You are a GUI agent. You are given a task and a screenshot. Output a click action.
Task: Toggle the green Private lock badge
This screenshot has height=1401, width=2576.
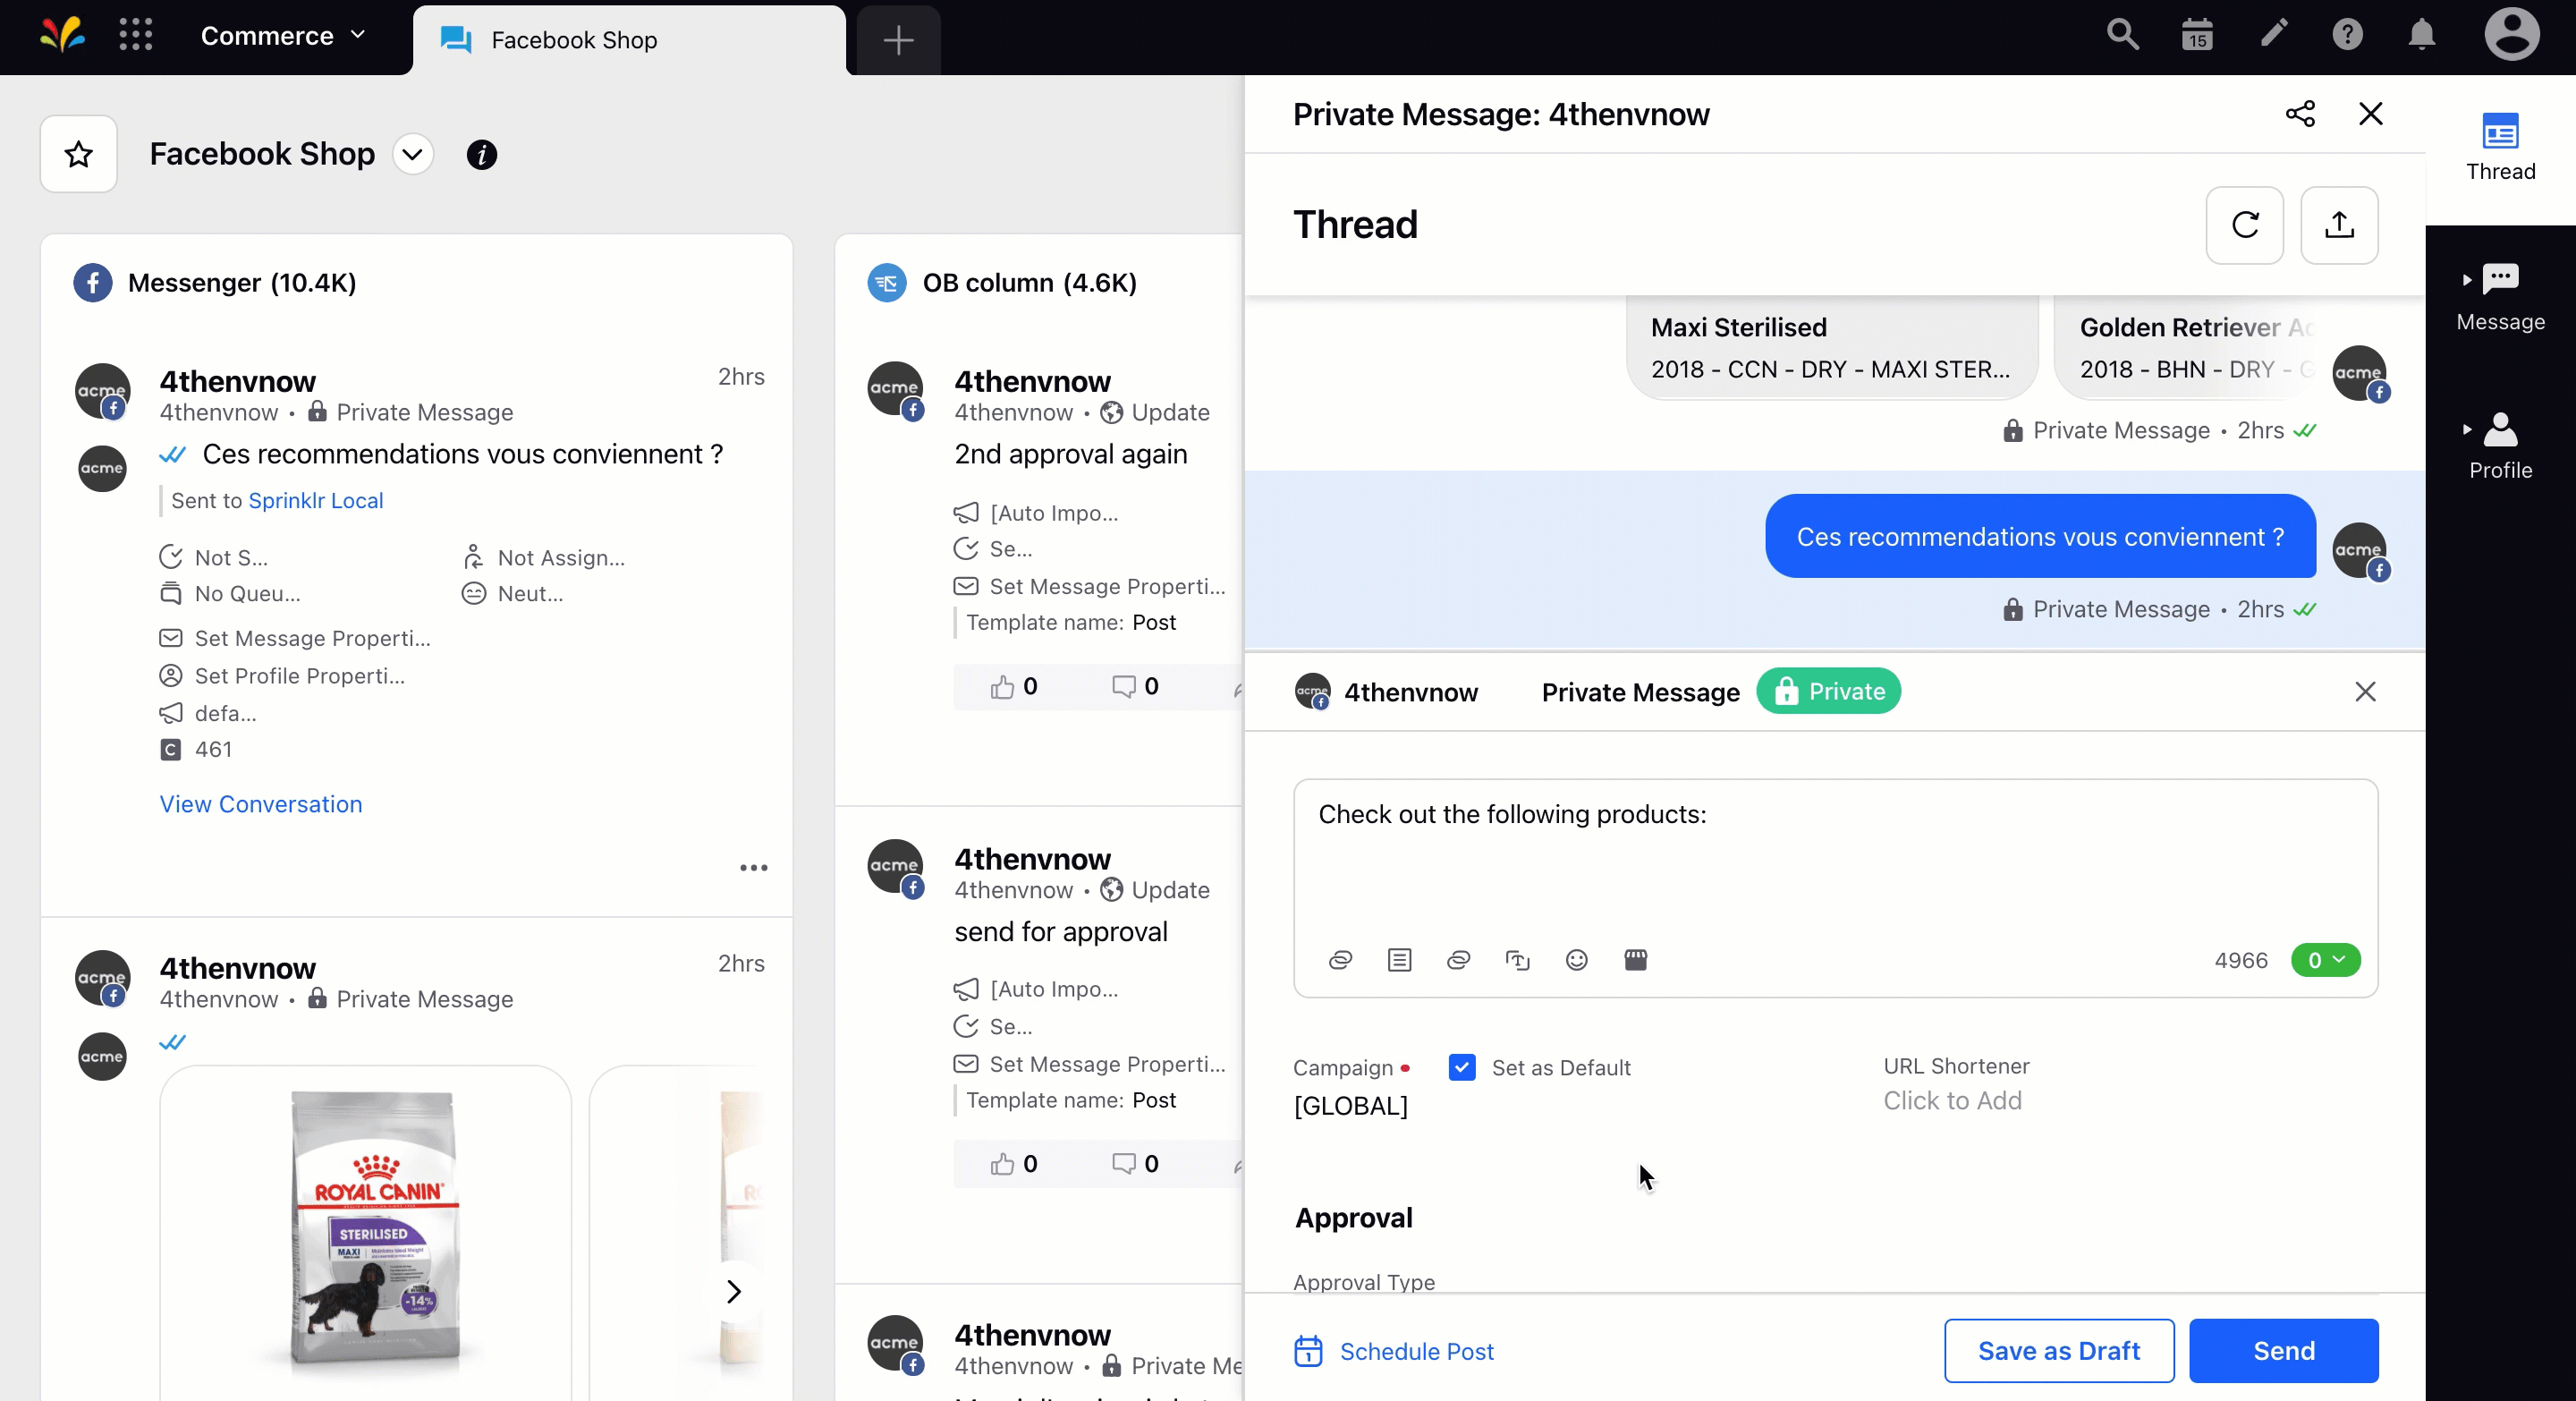click(x=1828, y=691)
